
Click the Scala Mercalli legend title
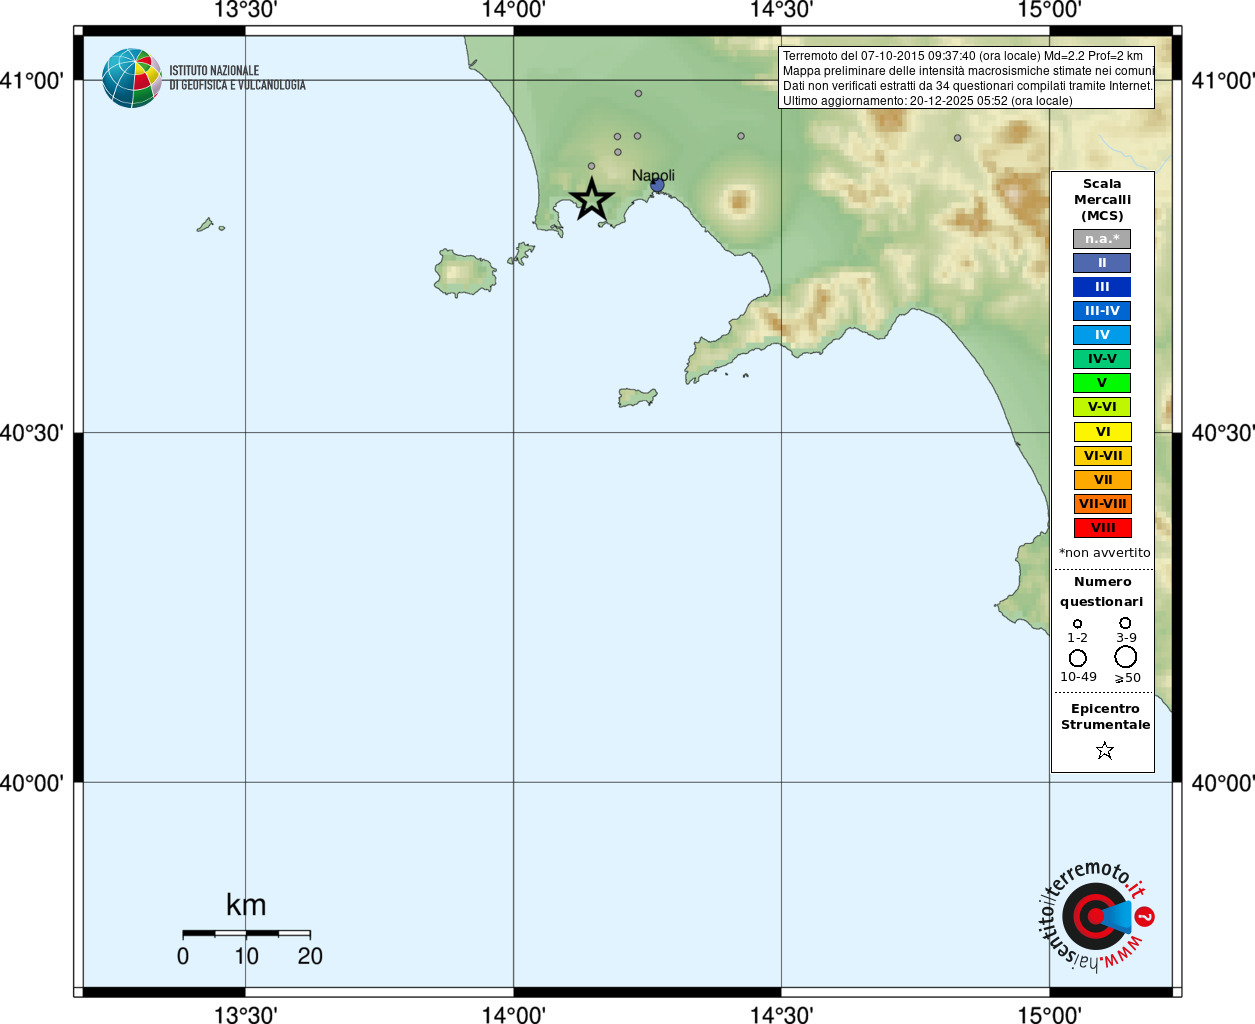coord(1102,200)
